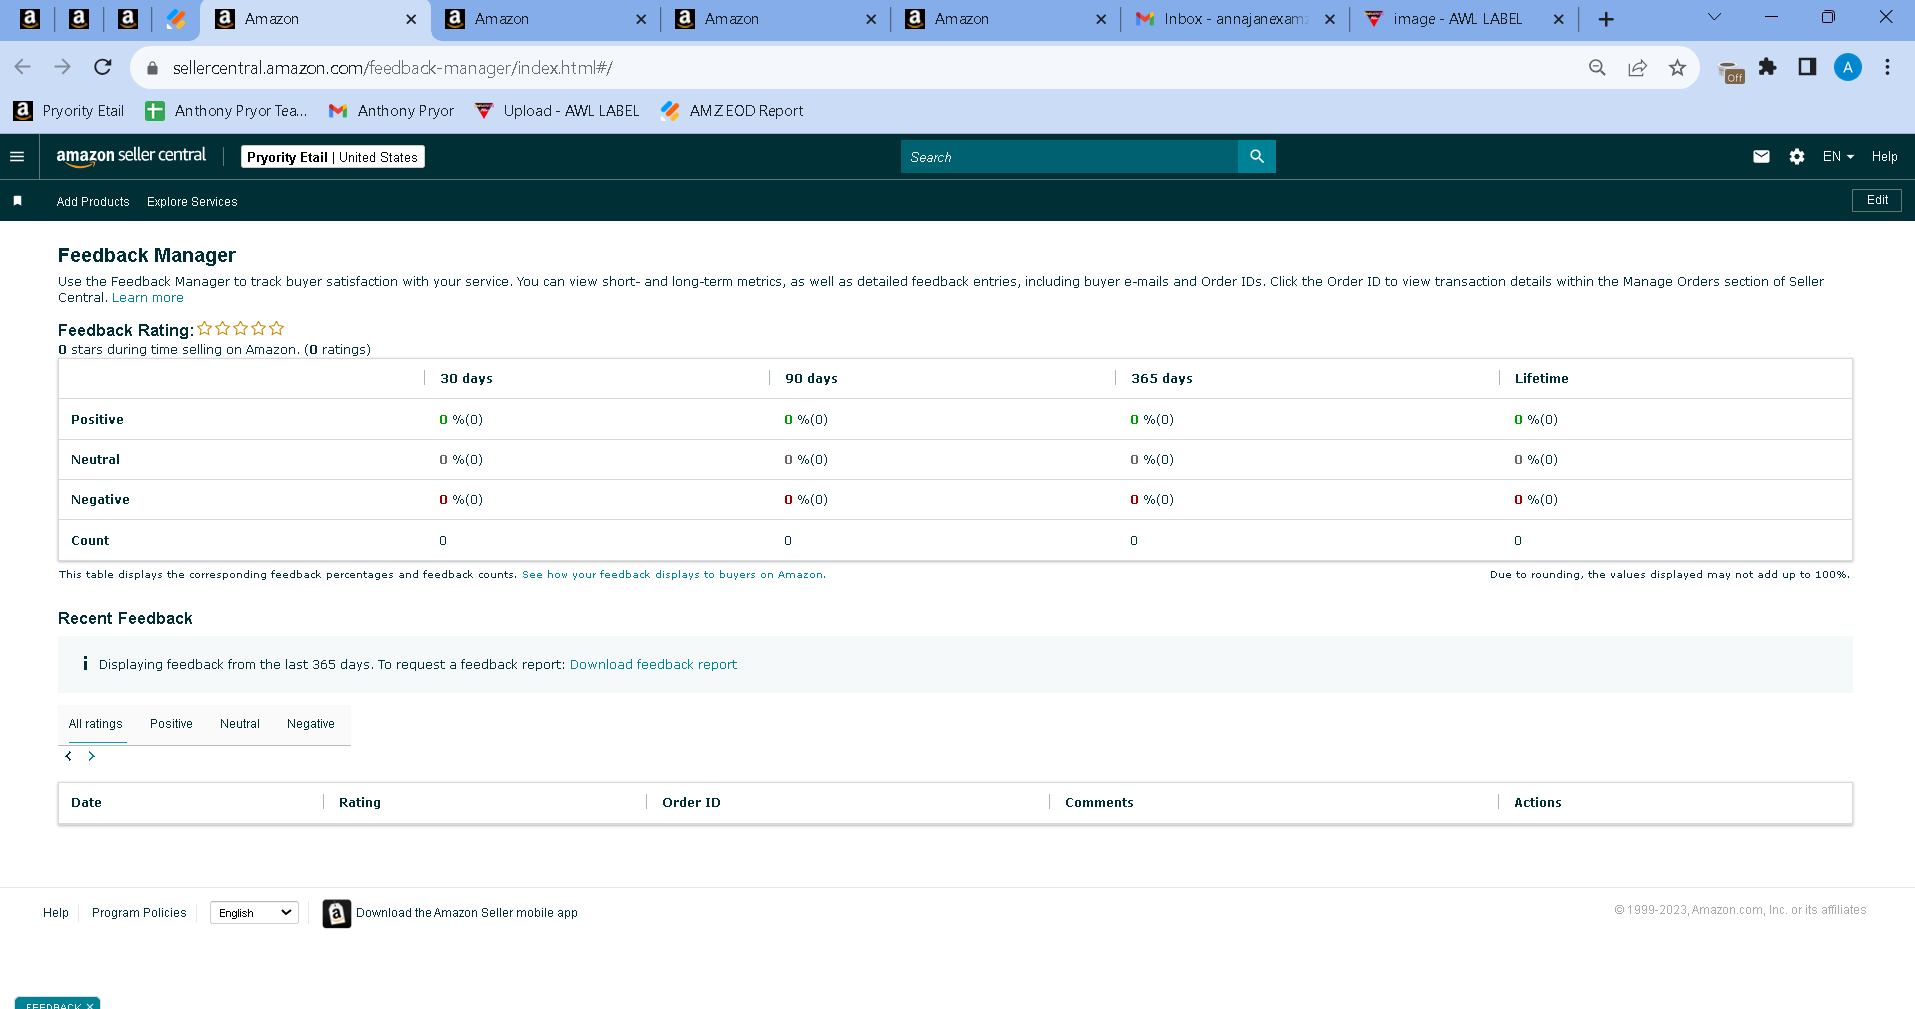The width and height of the screenshot is (1915, 1009).
Task: Click Download feedback report link
Action: click(x=653, y=665)
